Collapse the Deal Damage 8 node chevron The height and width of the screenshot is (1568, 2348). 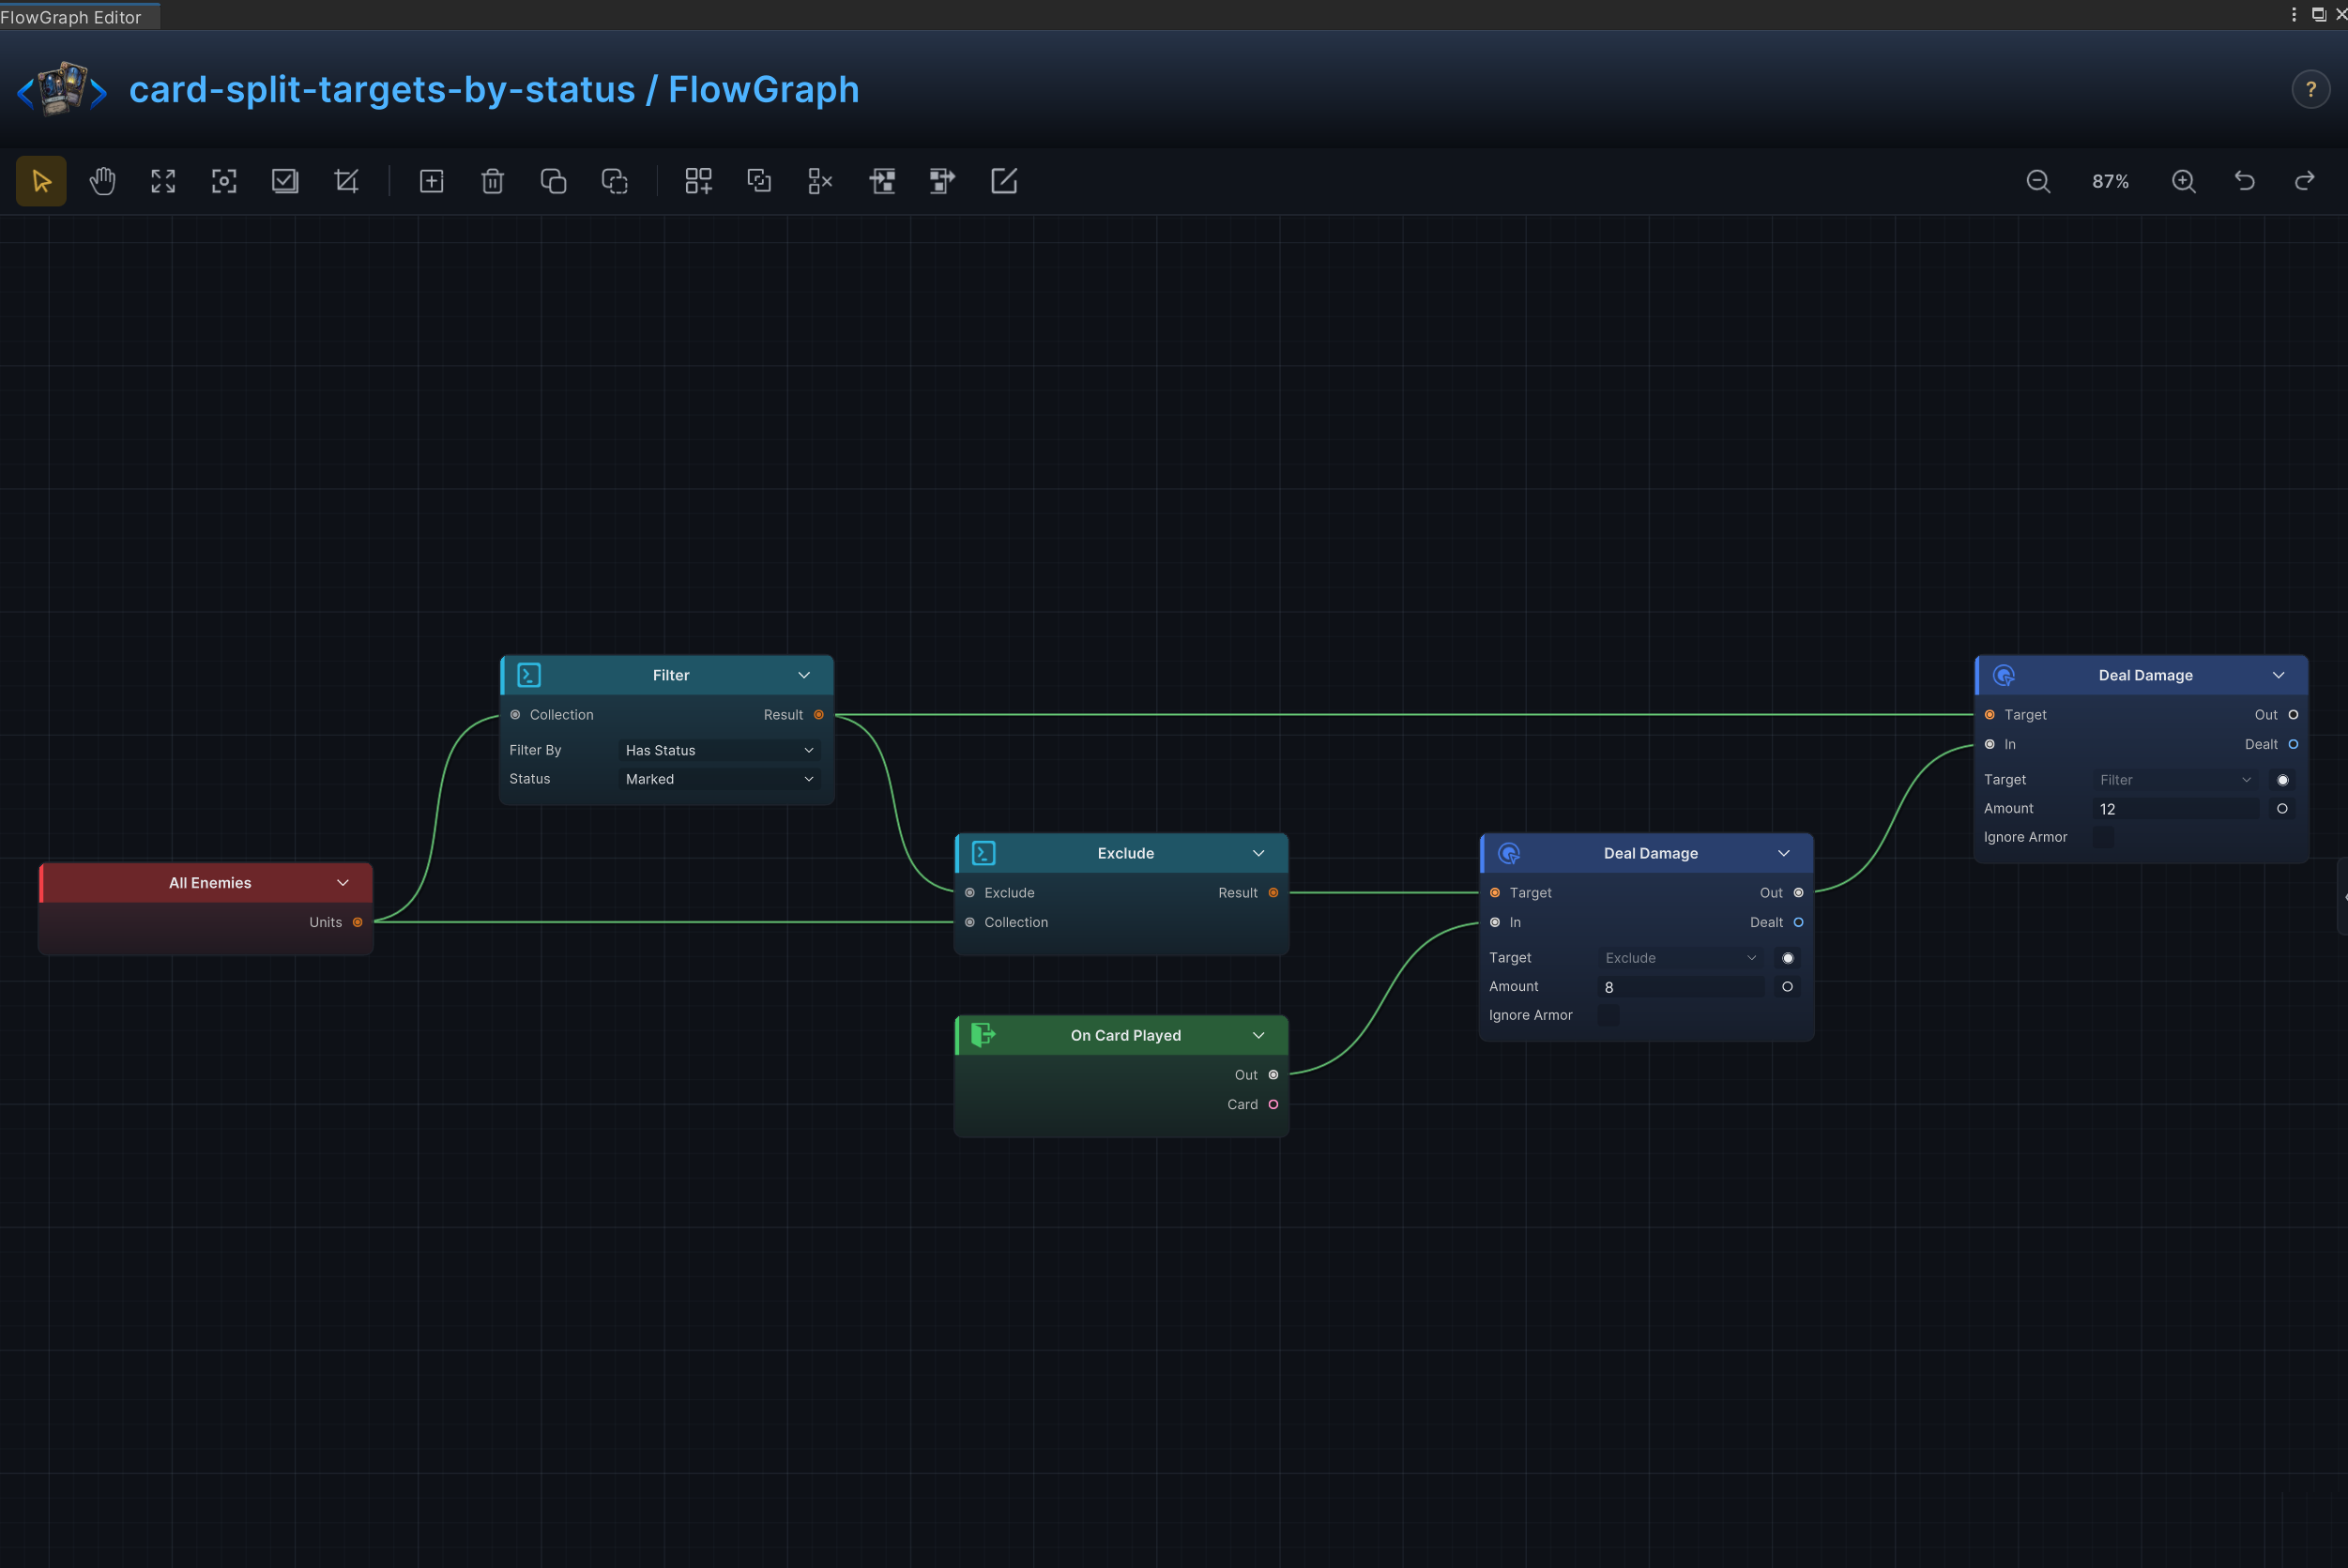click(x=1784, y=853)
